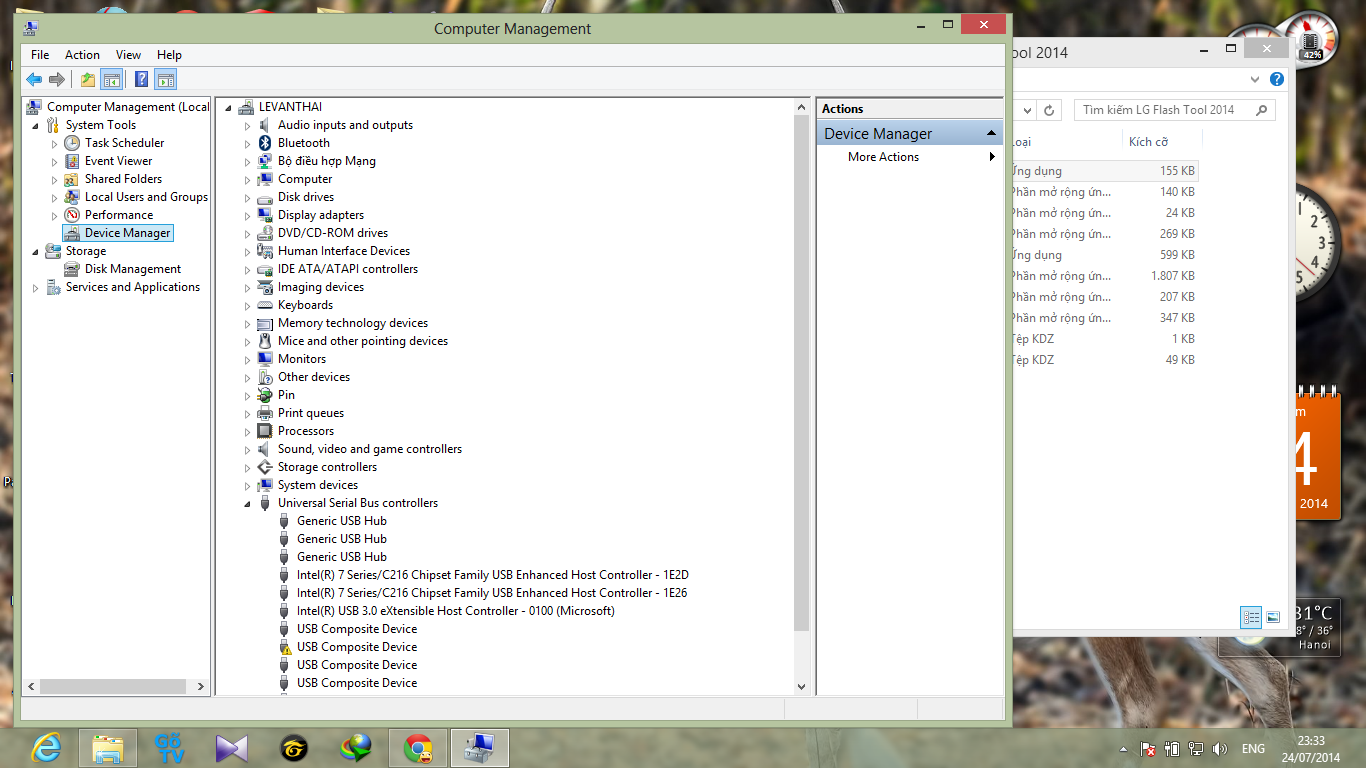The height and width of the screenshot is (768, 1366).
Task: Click the yellow-warning USB Composite Device icon
Action: [284, 647]
